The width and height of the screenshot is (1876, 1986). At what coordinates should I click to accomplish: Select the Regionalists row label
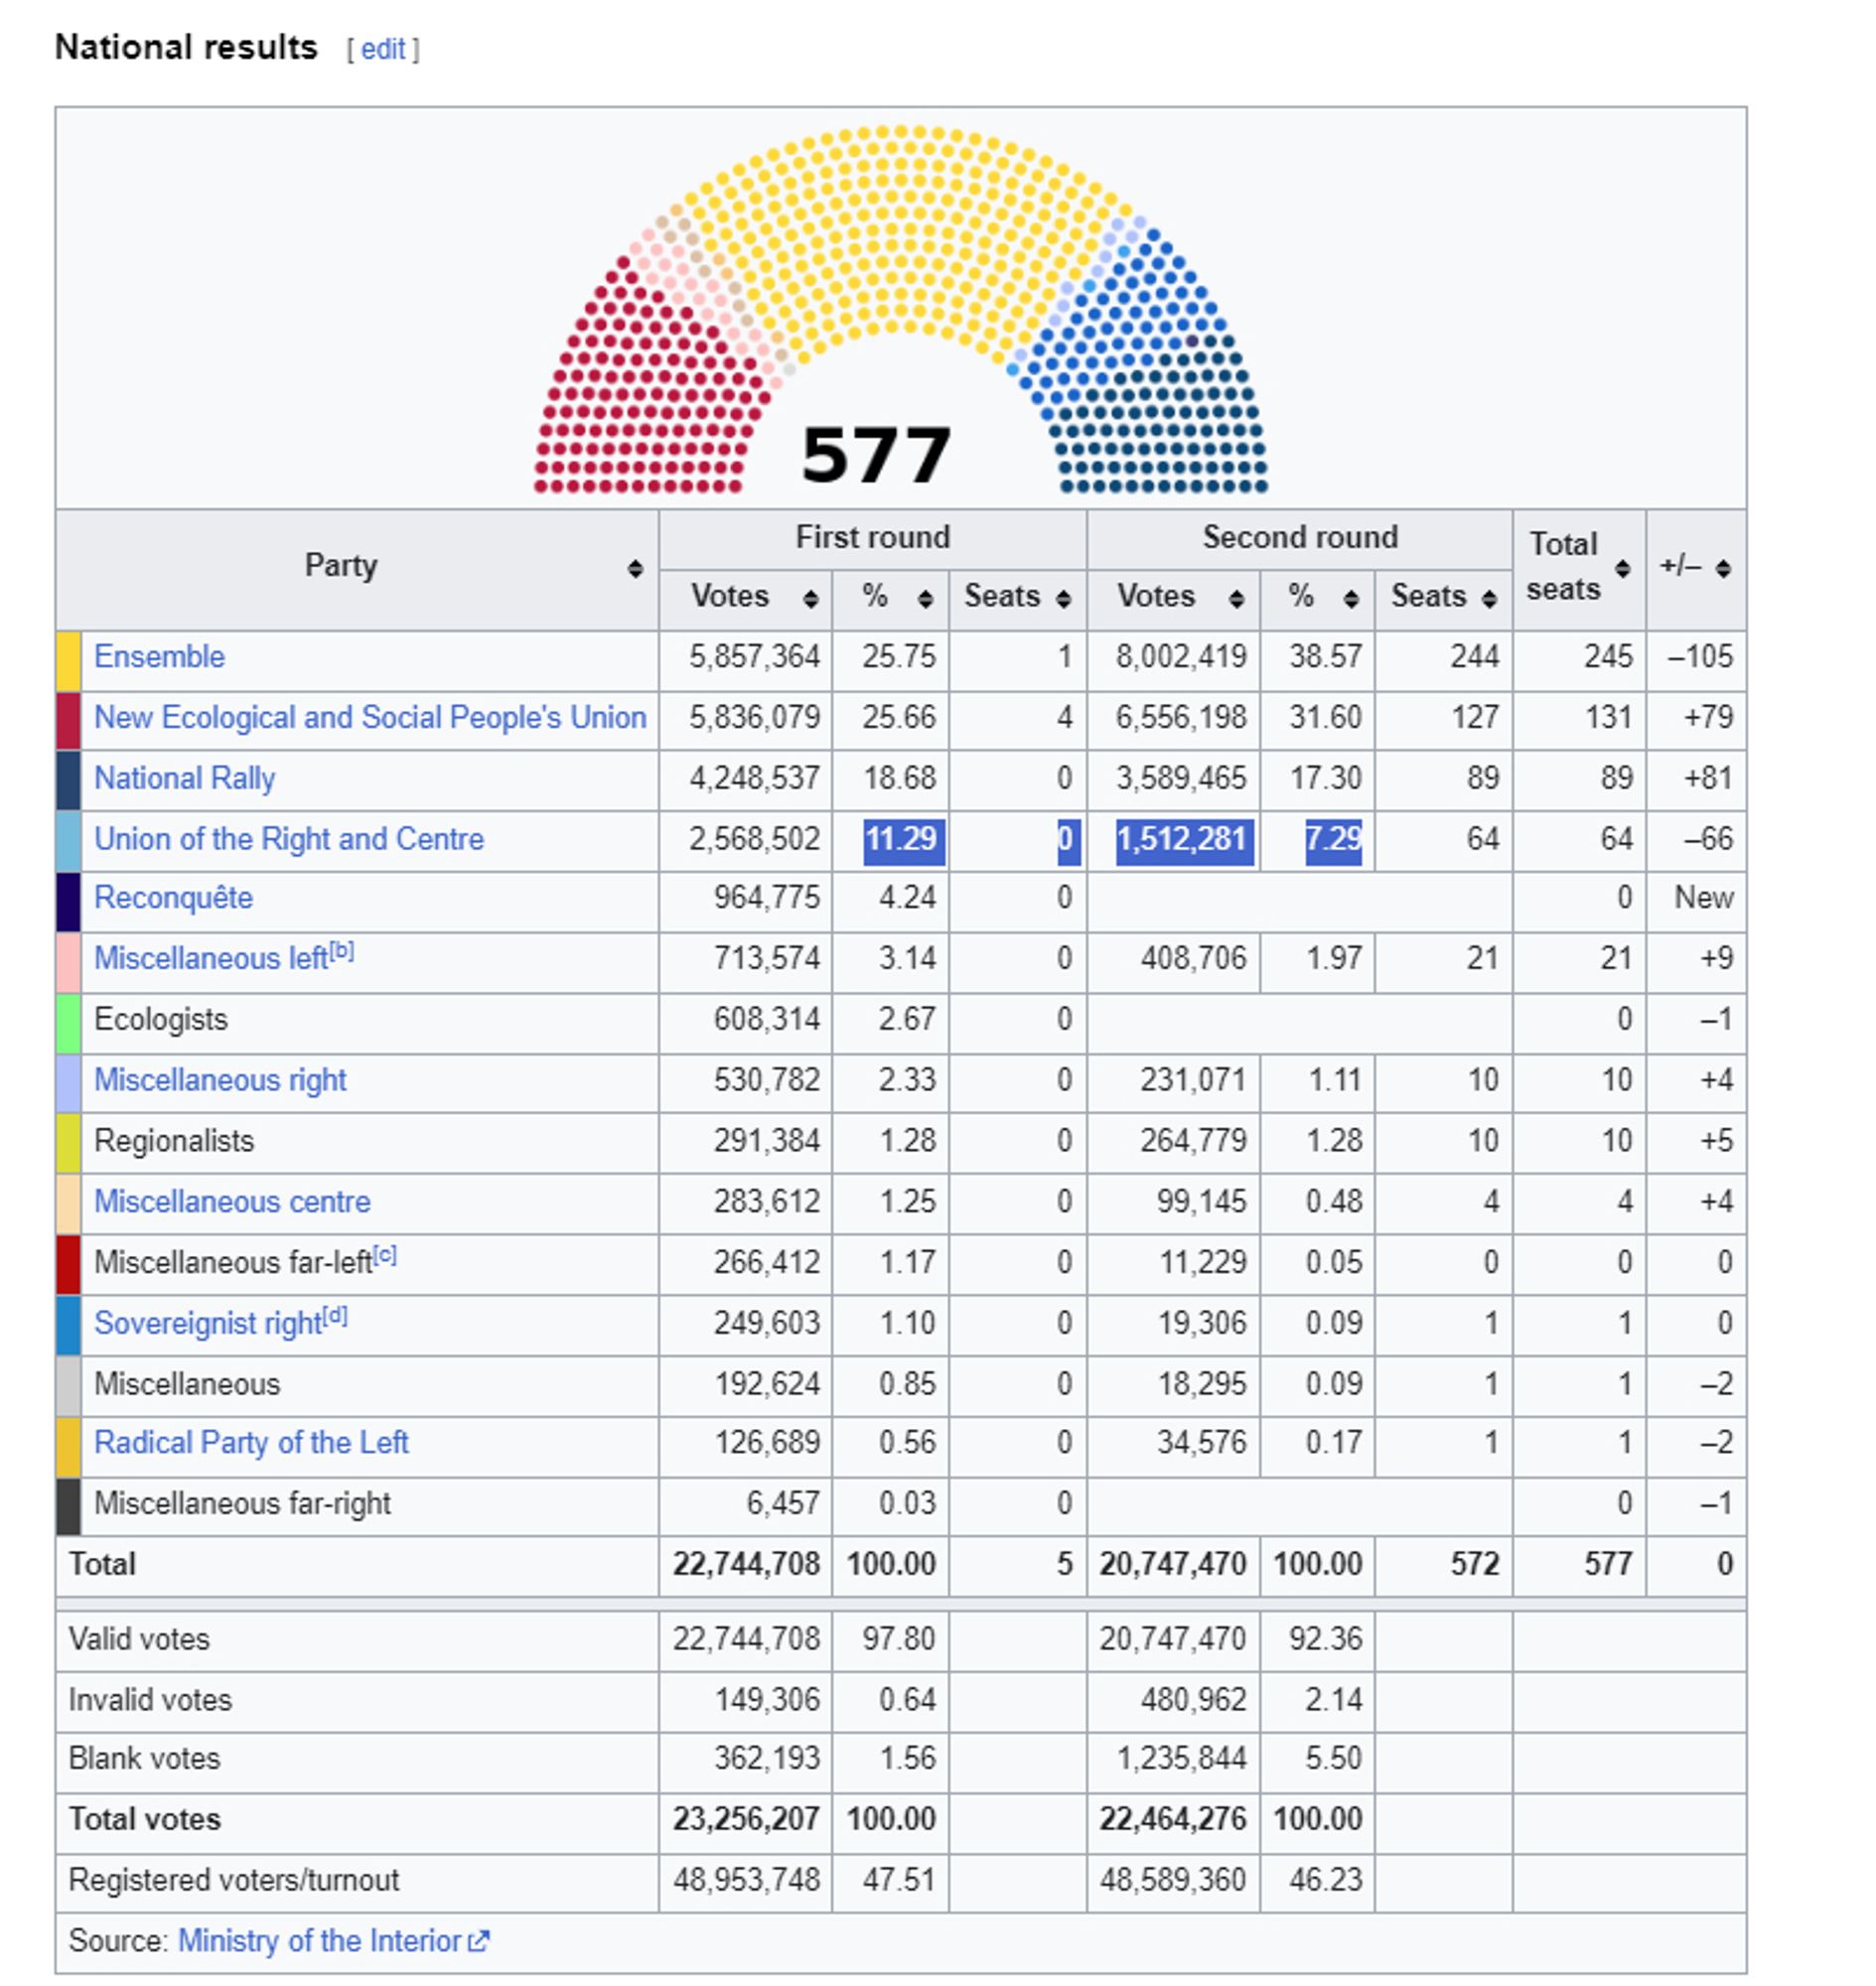pos(174,1141)
